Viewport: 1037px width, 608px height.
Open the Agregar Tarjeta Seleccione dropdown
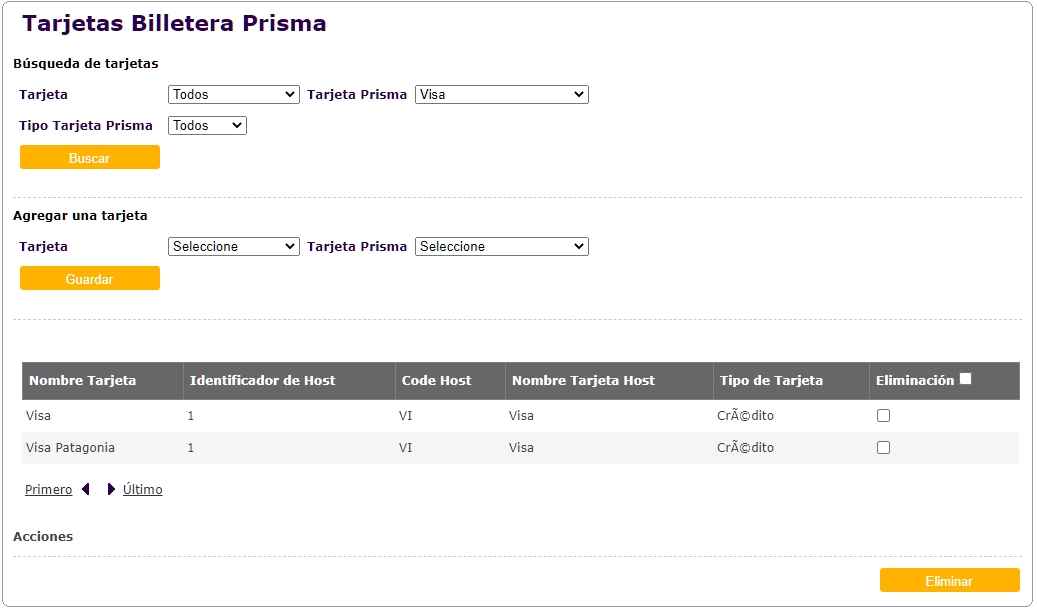[x=233, y=247]
